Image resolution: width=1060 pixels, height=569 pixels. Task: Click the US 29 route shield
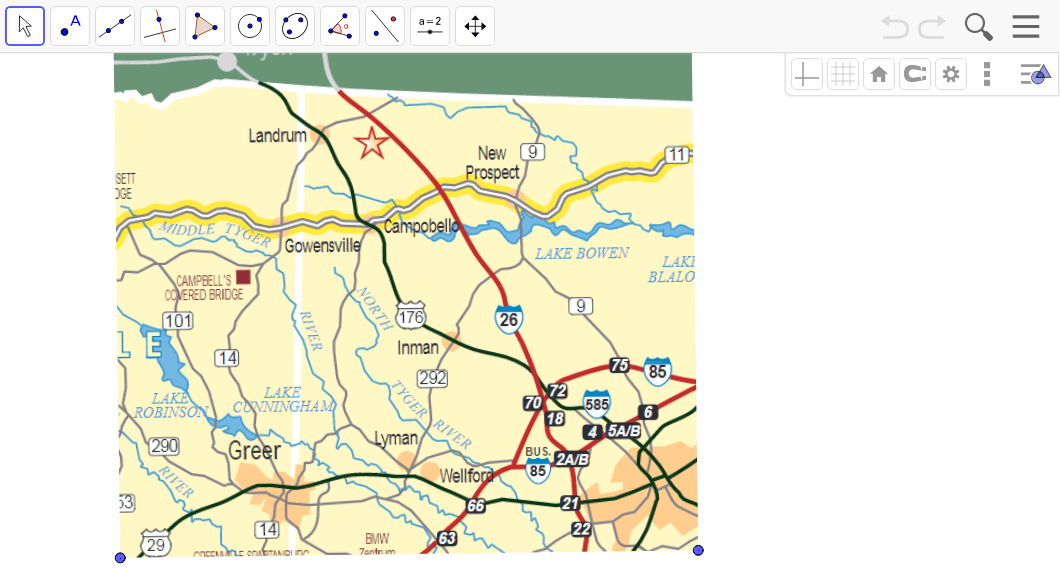155,544
